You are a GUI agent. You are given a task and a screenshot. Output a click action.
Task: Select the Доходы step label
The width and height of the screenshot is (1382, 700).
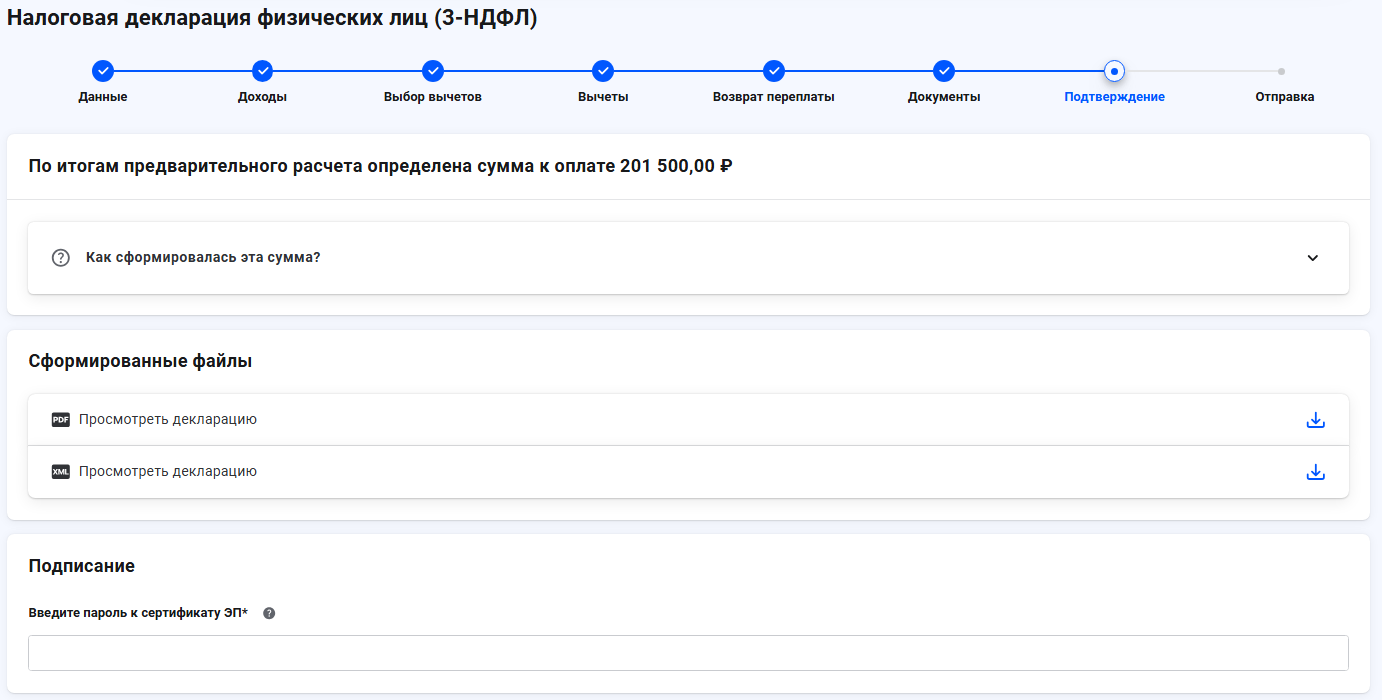262,97
